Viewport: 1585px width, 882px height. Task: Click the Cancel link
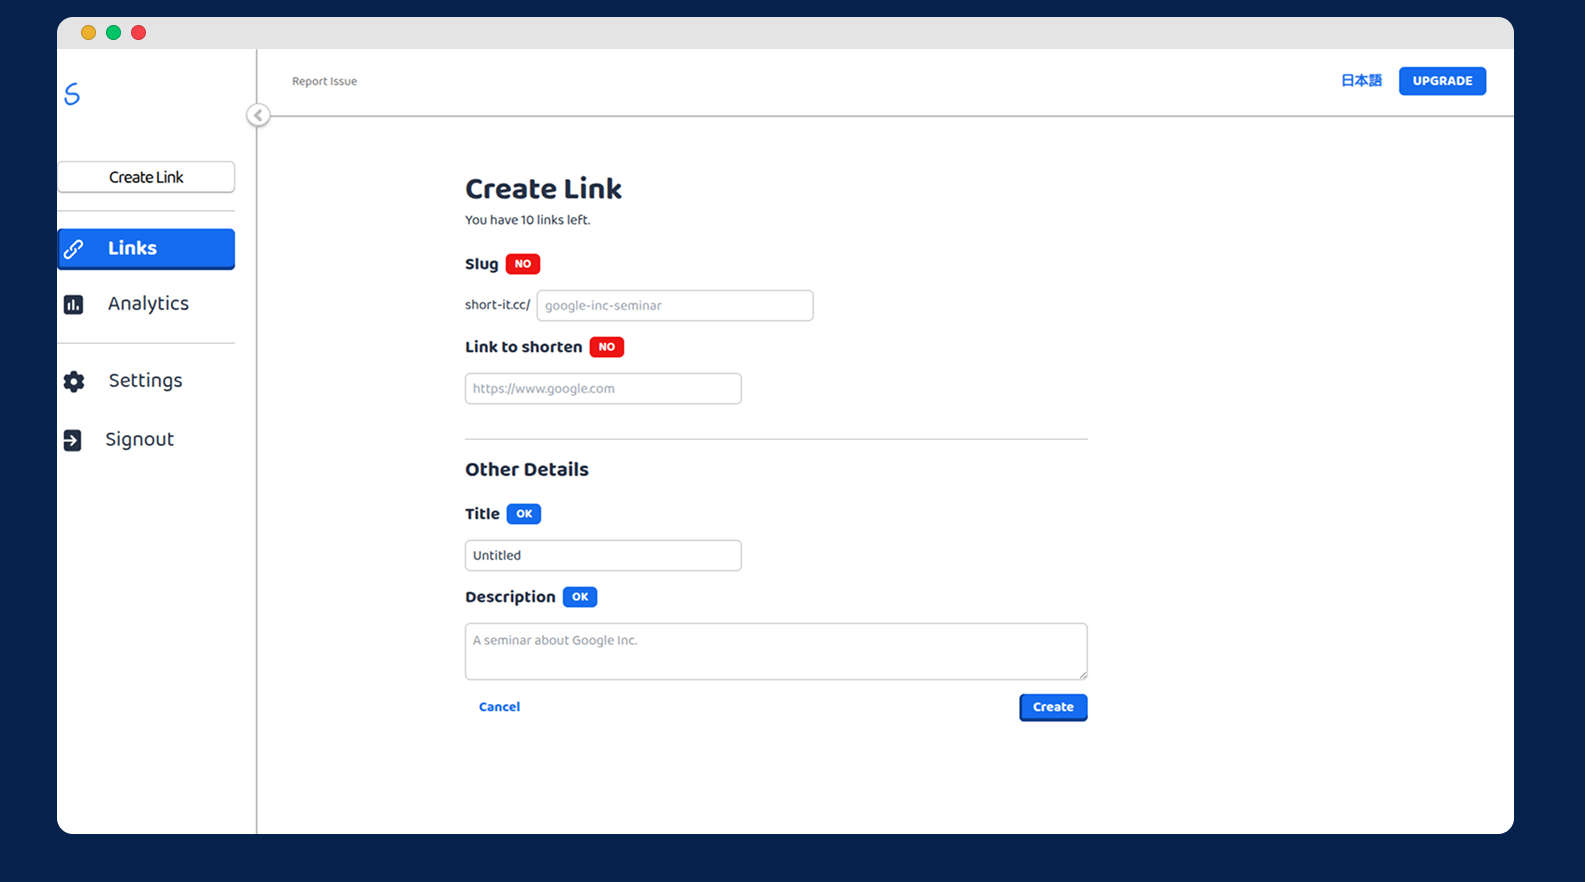tap(499, 707)
